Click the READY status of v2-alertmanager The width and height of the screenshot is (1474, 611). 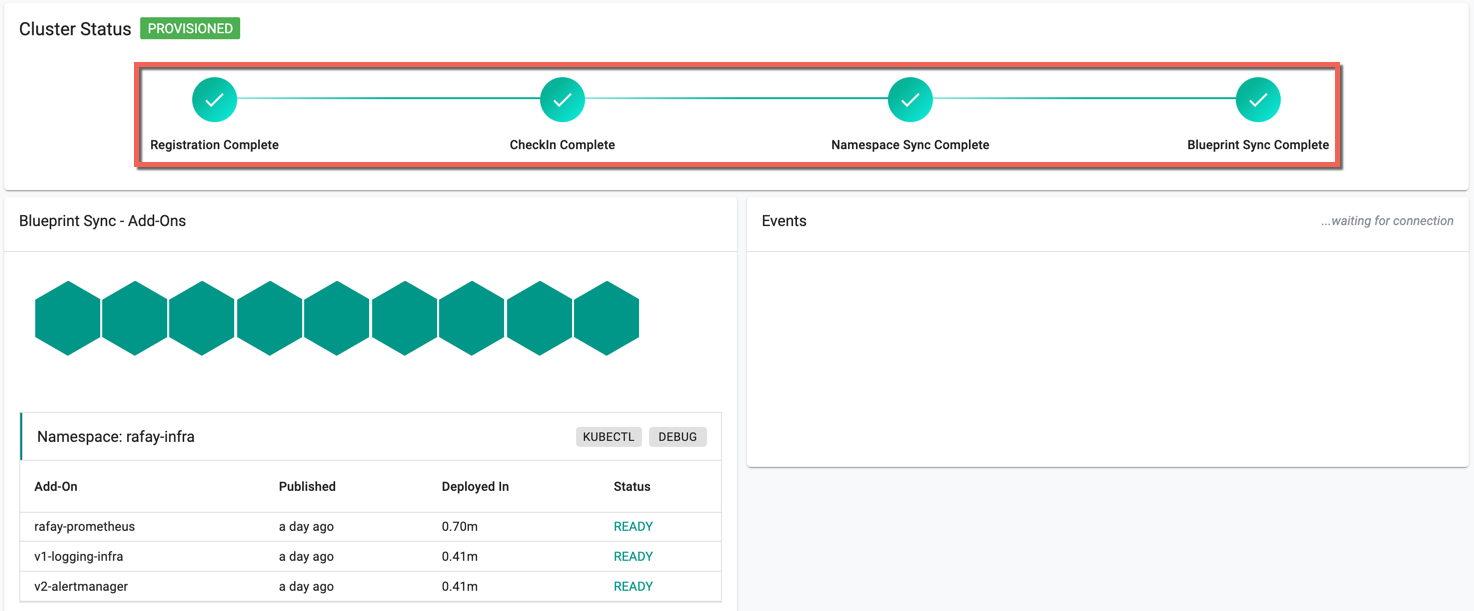tap(633, 587)
